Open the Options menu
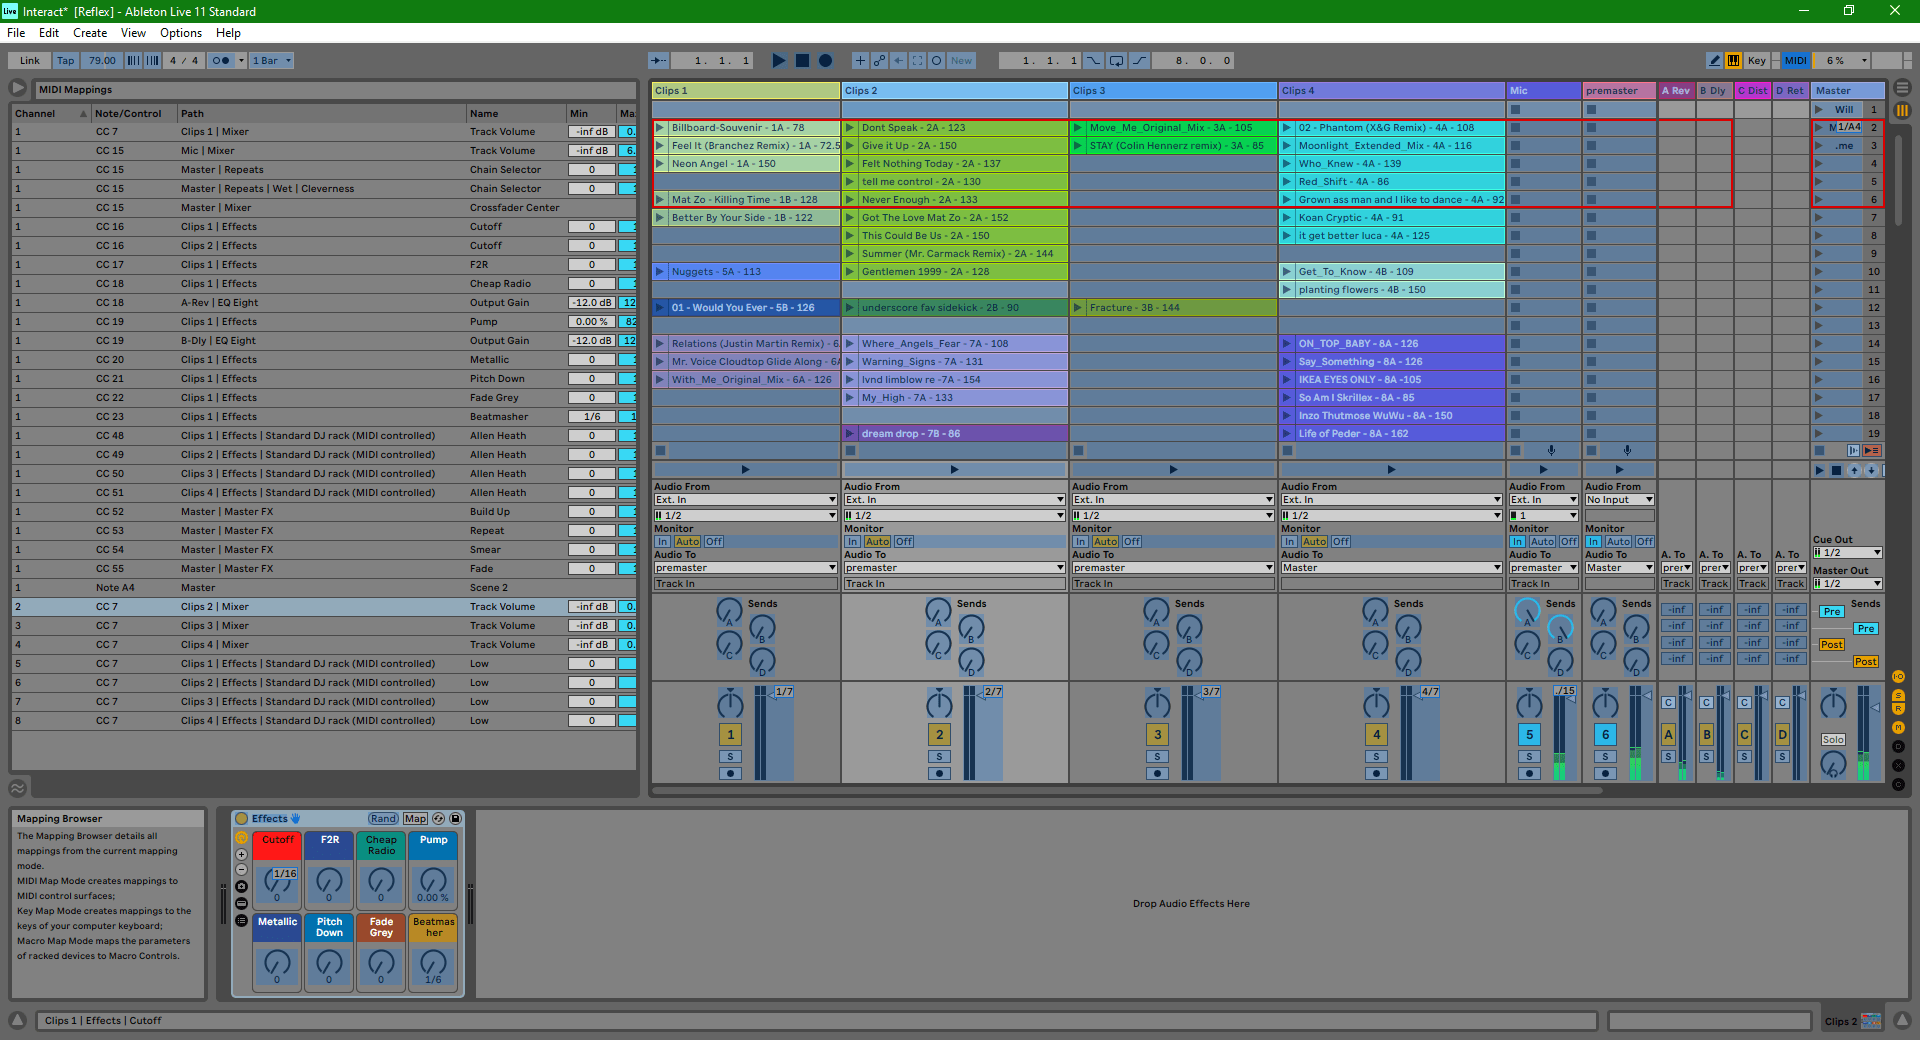 tap(180, 33)
